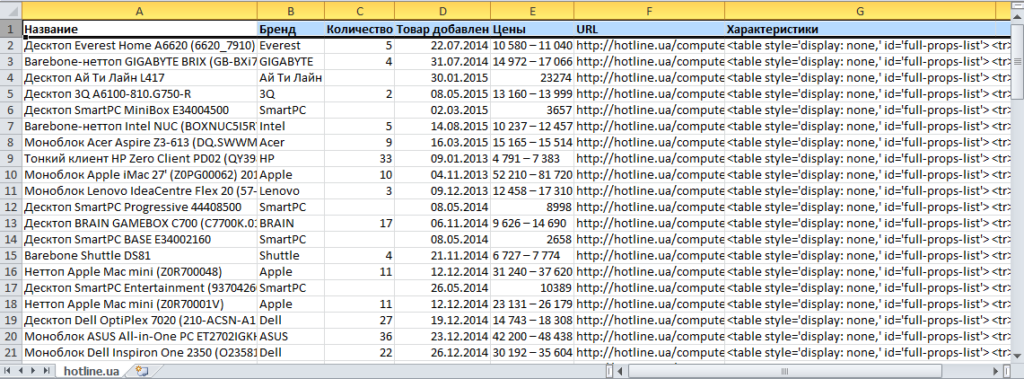This screenshot has height=379, width=1024.
Task: Select row 17 header
Action: tap(10, 288)
